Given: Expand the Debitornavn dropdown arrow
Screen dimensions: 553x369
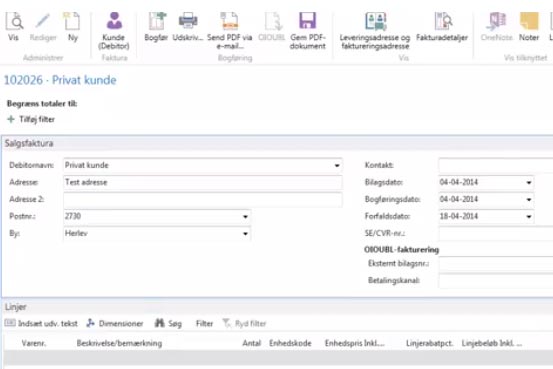Looking at the screenshot, I should (337, 165).
